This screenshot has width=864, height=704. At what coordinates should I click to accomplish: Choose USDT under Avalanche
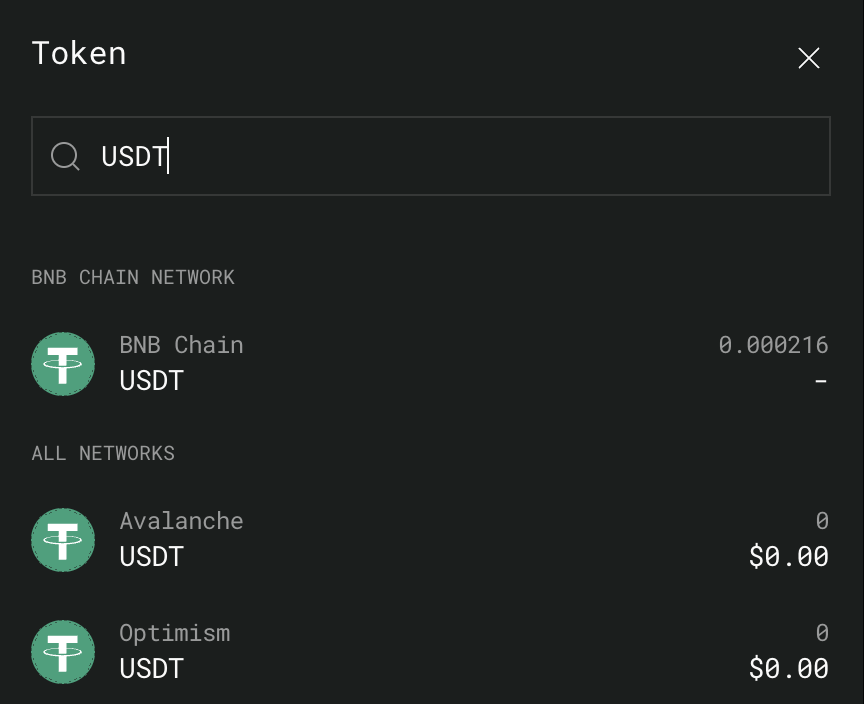point(151,557)
